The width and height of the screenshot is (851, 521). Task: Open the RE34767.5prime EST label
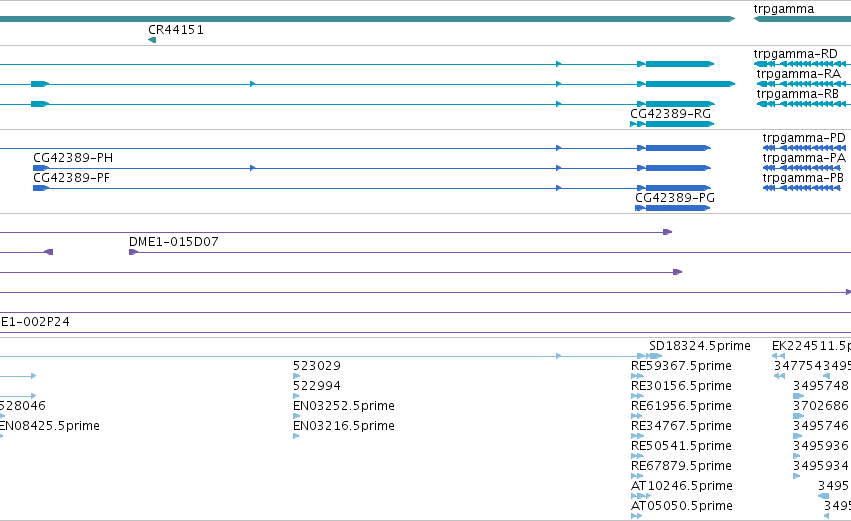tap(681, 426)
